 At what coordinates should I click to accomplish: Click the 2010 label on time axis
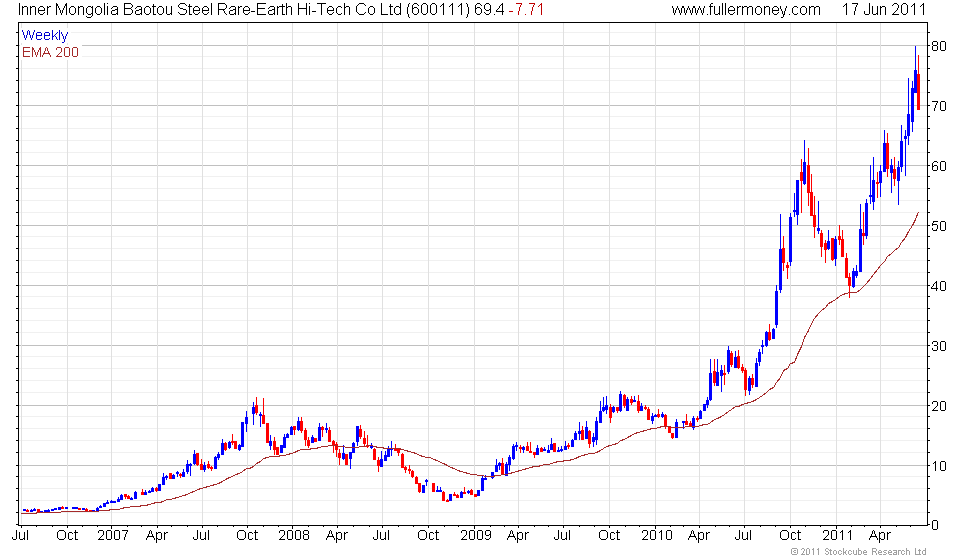[656, 535]
